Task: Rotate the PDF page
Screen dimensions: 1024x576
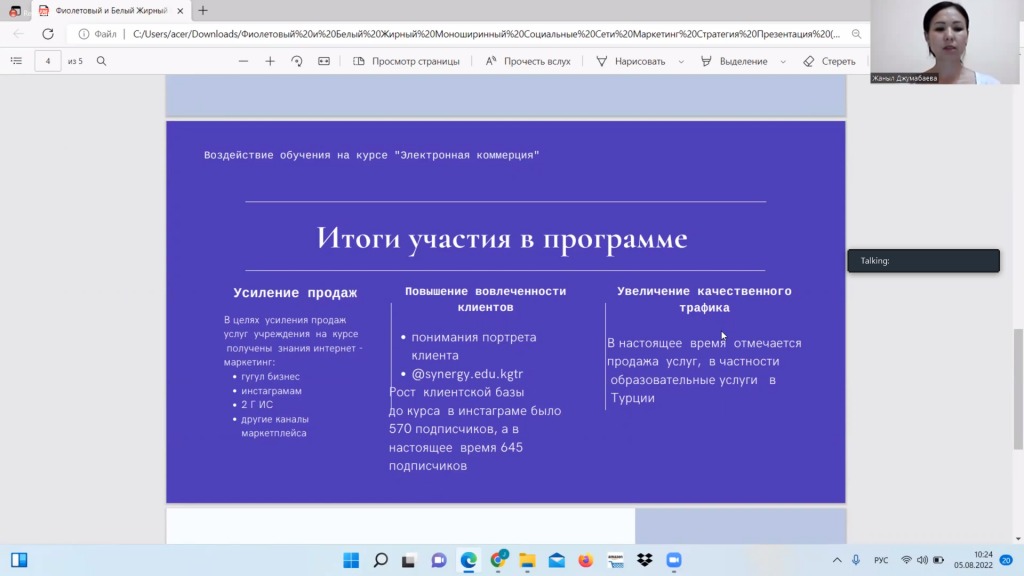Action: (x=296, y=61)
